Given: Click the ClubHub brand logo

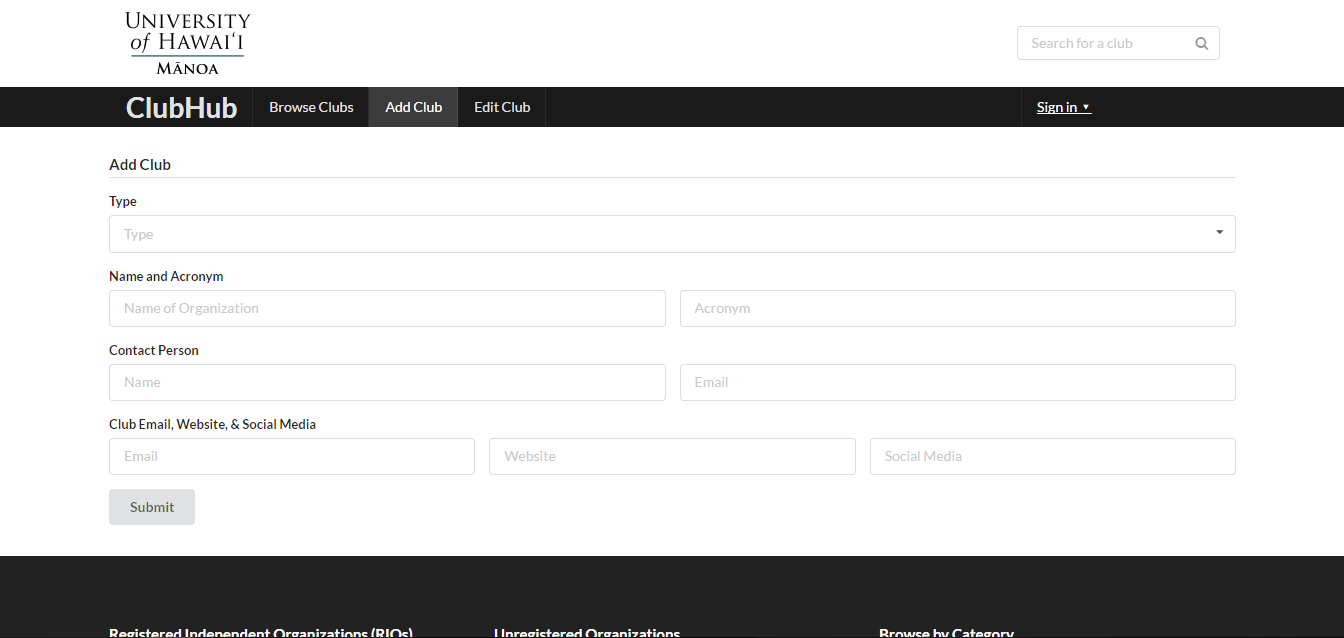Looking at the screenshot, I should (181, 107).
